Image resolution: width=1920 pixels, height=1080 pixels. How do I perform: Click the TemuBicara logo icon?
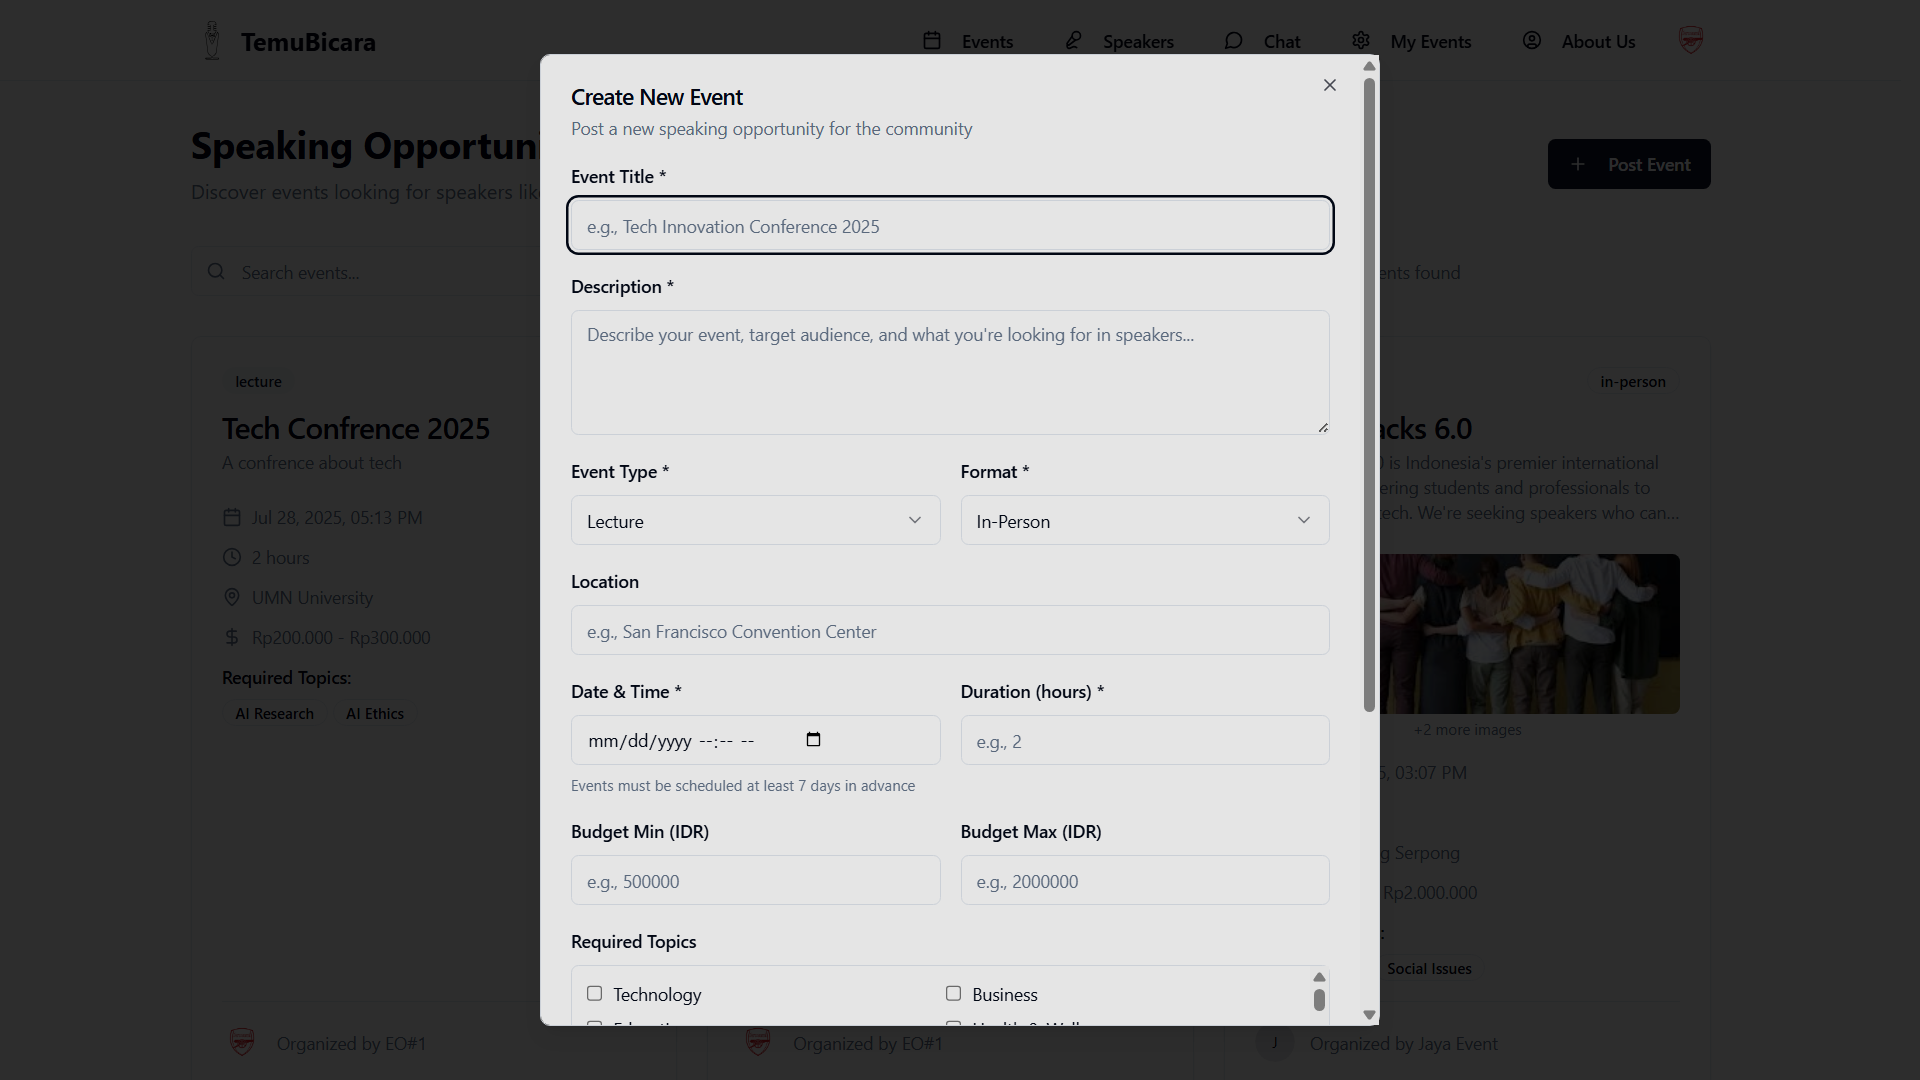pyautogui.click(x=212, y=41)
